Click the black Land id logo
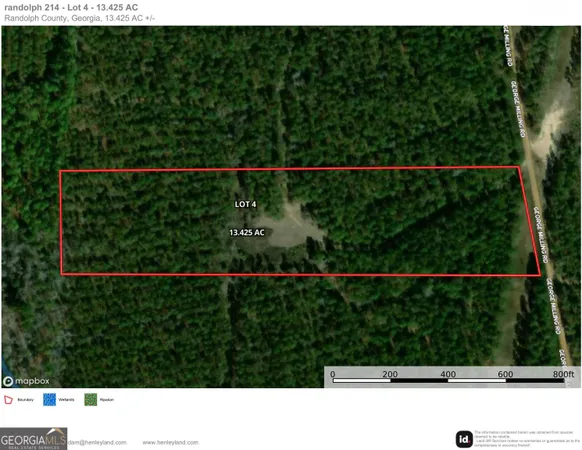This screenshot has height=450, width=582. pos(464,439)
